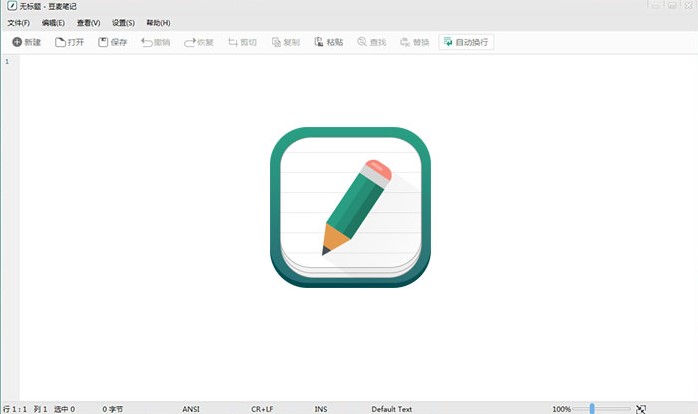This screenshot has width=698, height=414.
Task: Redo with the 恢复 toolbar button
Action: click(199, 42)
